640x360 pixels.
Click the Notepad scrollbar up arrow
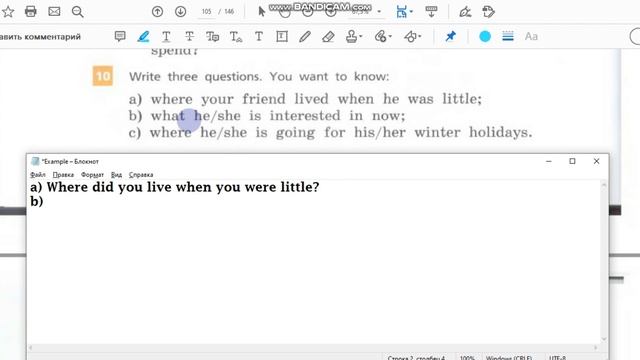tap(604, 185)
